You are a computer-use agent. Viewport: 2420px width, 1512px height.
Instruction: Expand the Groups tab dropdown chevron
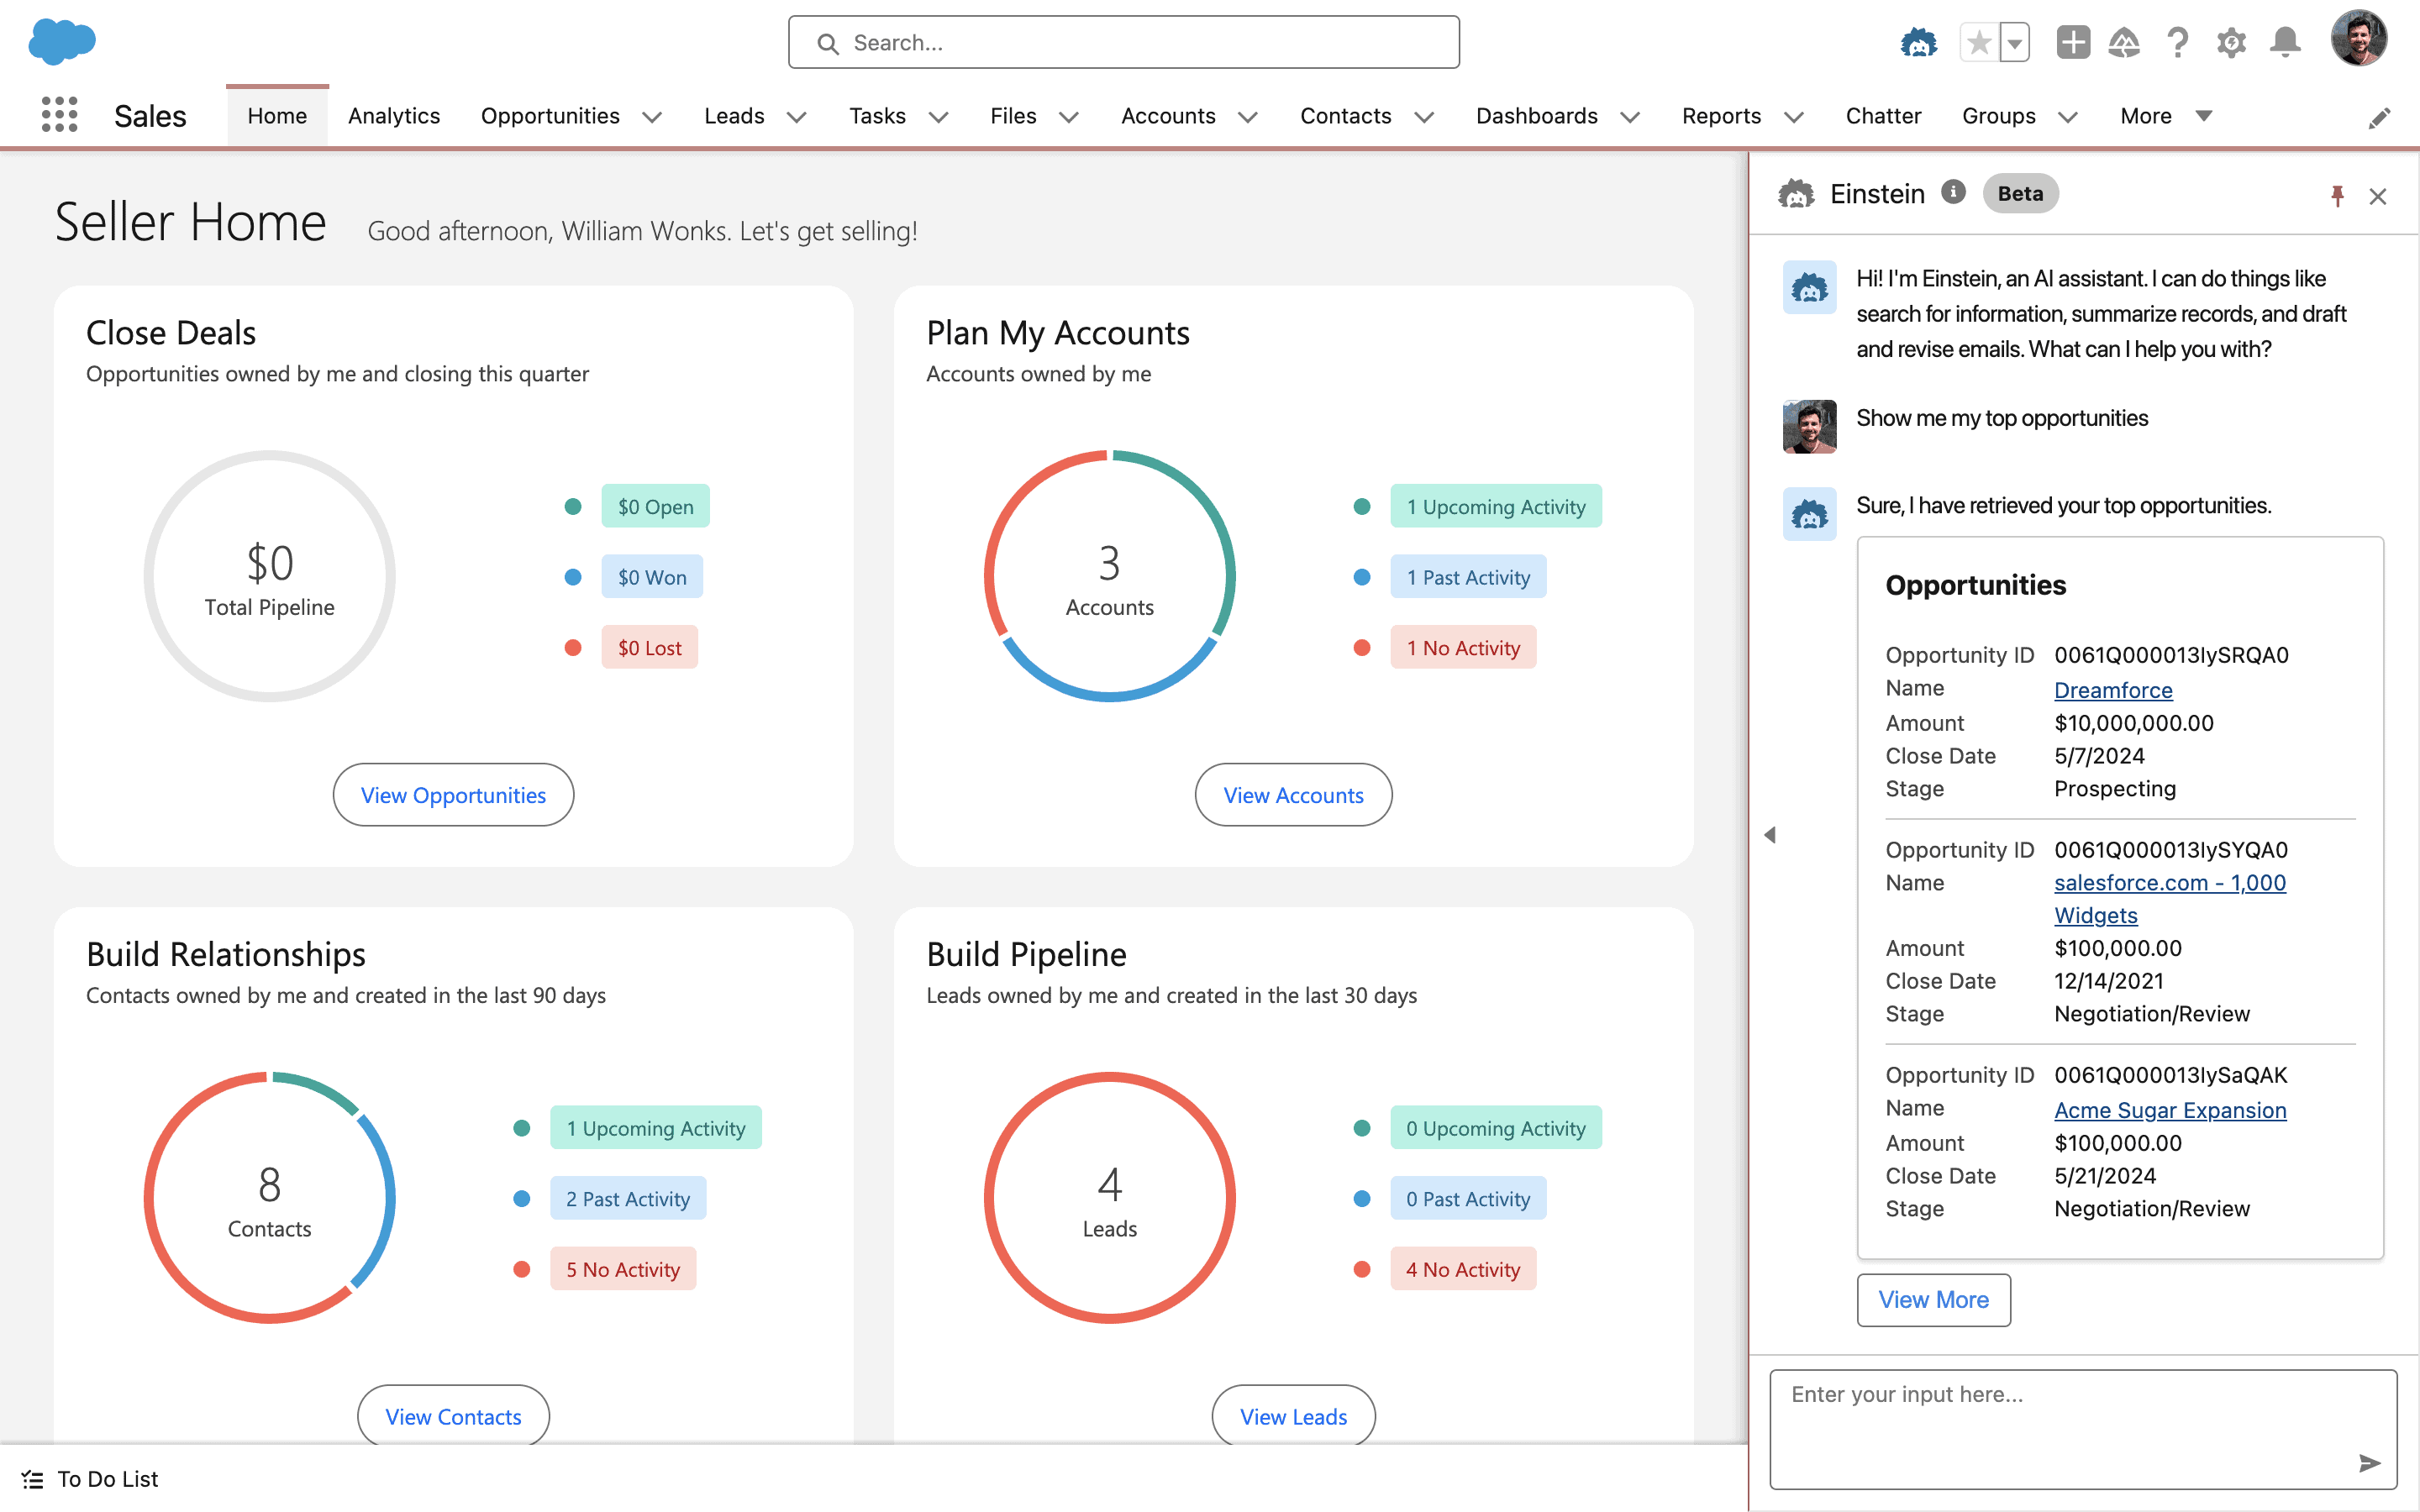2068,117
